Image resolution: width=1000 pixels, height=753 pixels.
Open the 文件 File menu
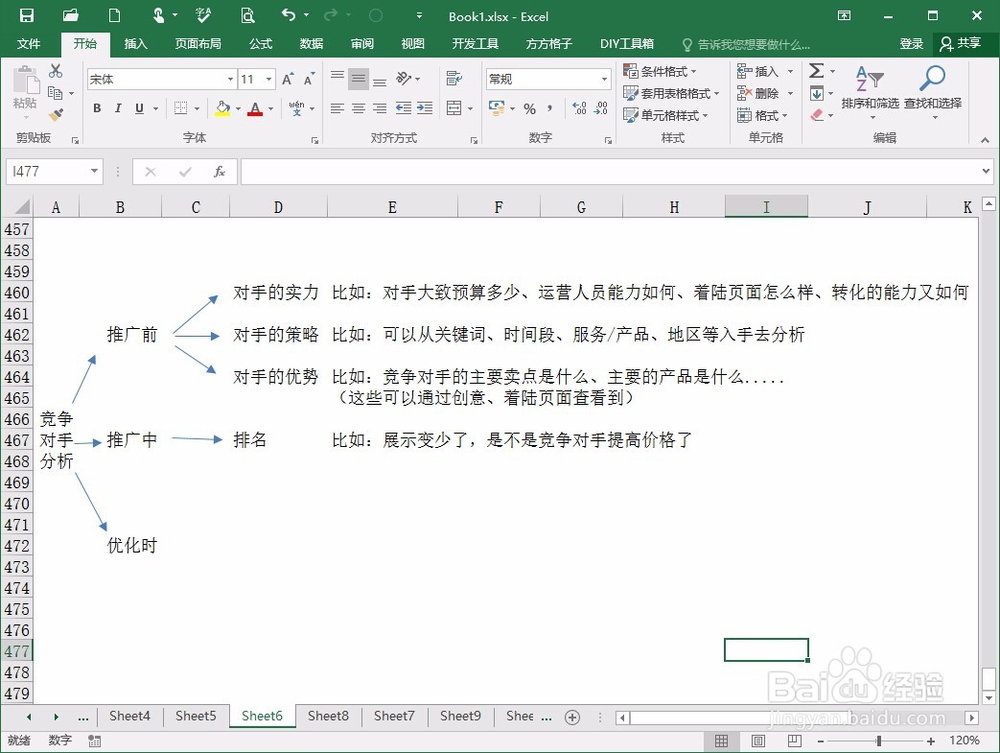(x=29, y=43)
